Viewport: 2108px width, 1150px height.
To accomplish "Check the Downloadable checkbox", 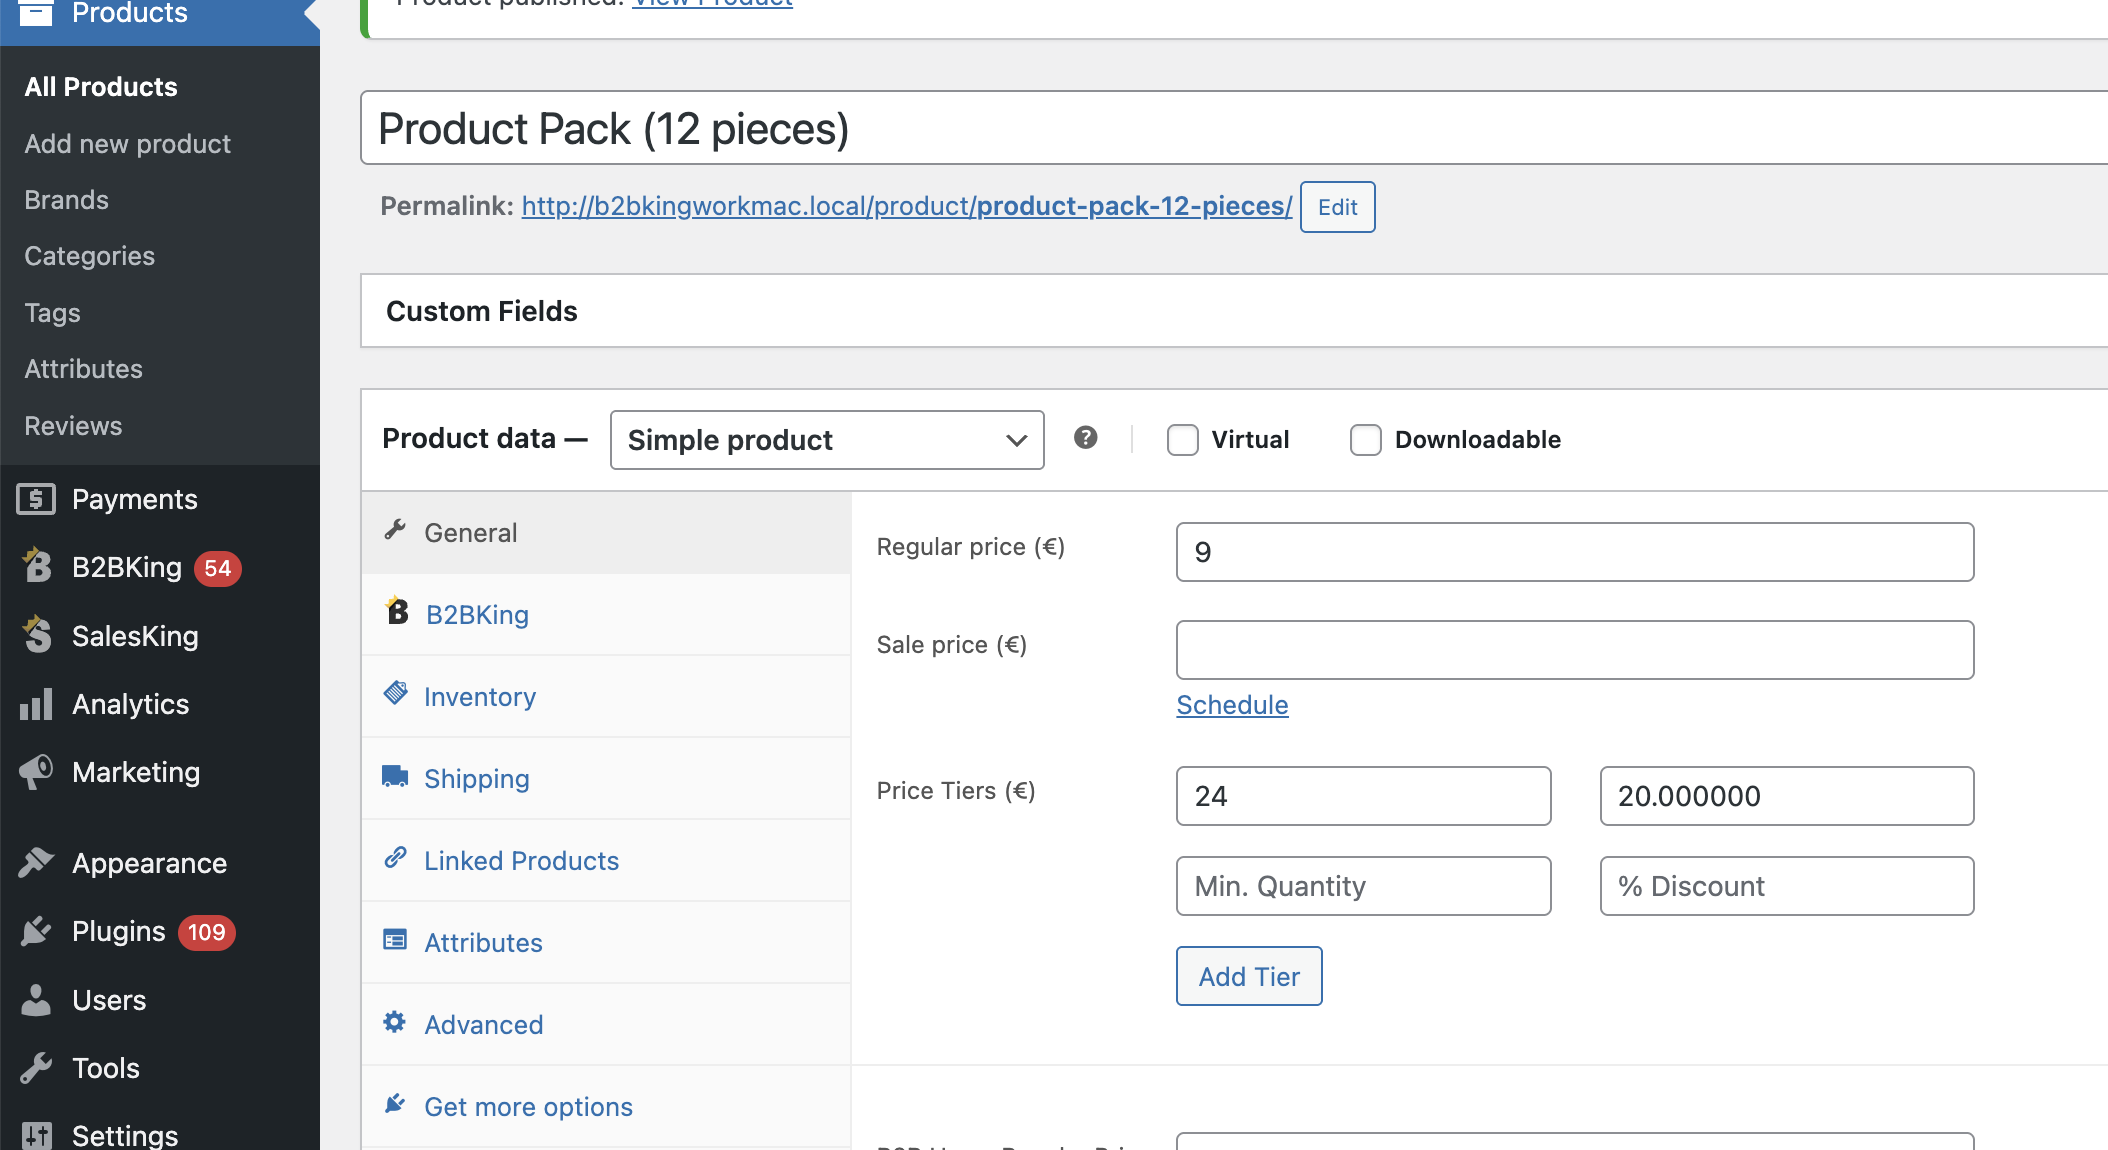I will [x=1366, y=440].
